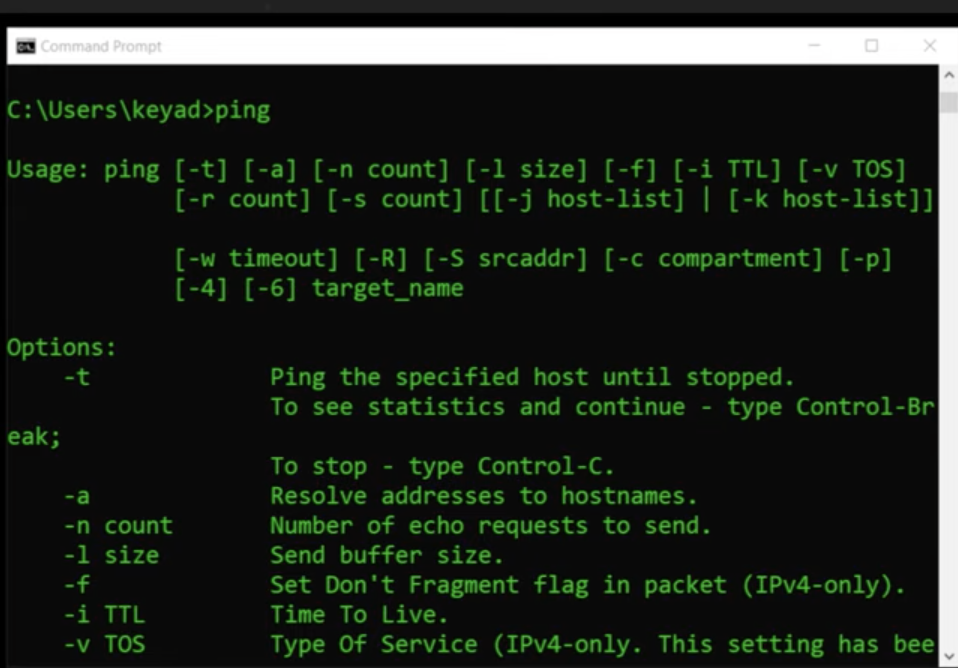Click the wrapped 'eak;' text
This screenshot has width=958, height=668.
[34, 437]
